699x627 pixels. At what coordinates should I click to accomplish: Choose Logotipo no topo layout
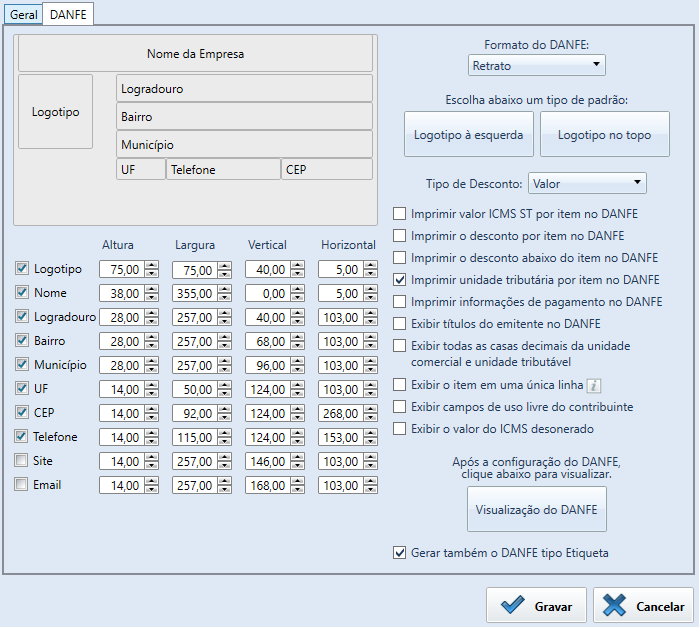(604, 135)
